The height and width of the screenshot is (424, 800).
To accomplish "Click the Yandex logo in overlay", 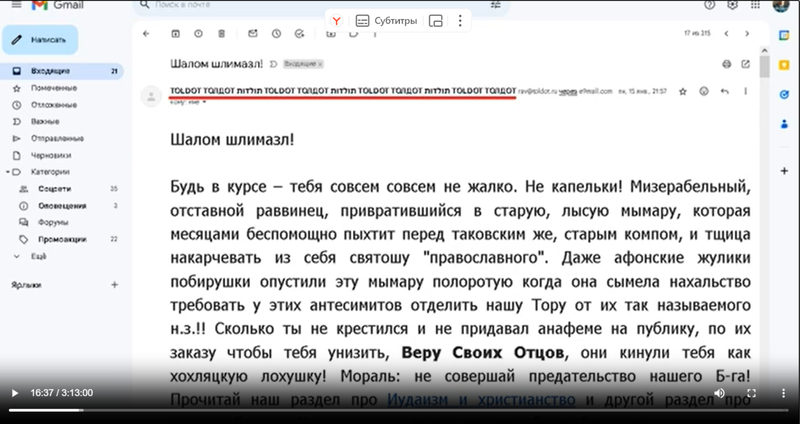I will pyautogui.click(x=336, y=21).
